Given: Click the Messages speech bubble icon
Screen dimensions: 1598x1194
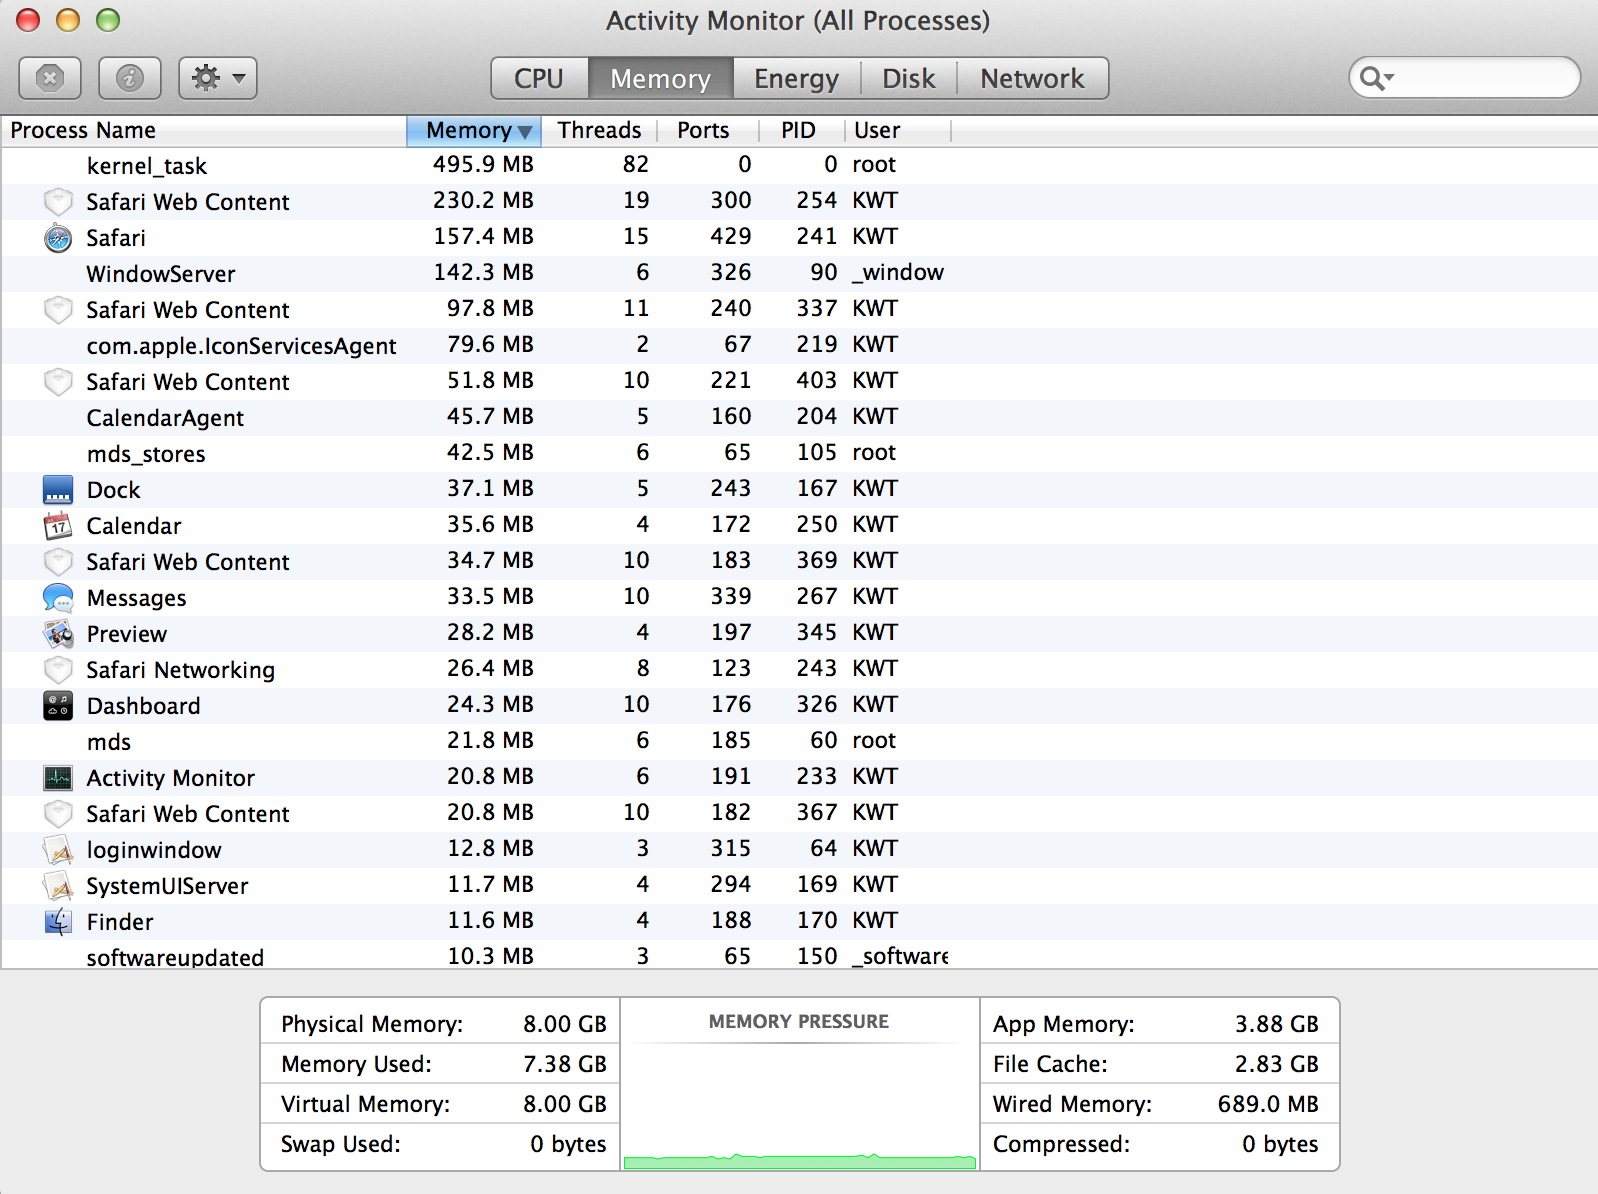Looking at the screenshot, I should coord(58,598).
